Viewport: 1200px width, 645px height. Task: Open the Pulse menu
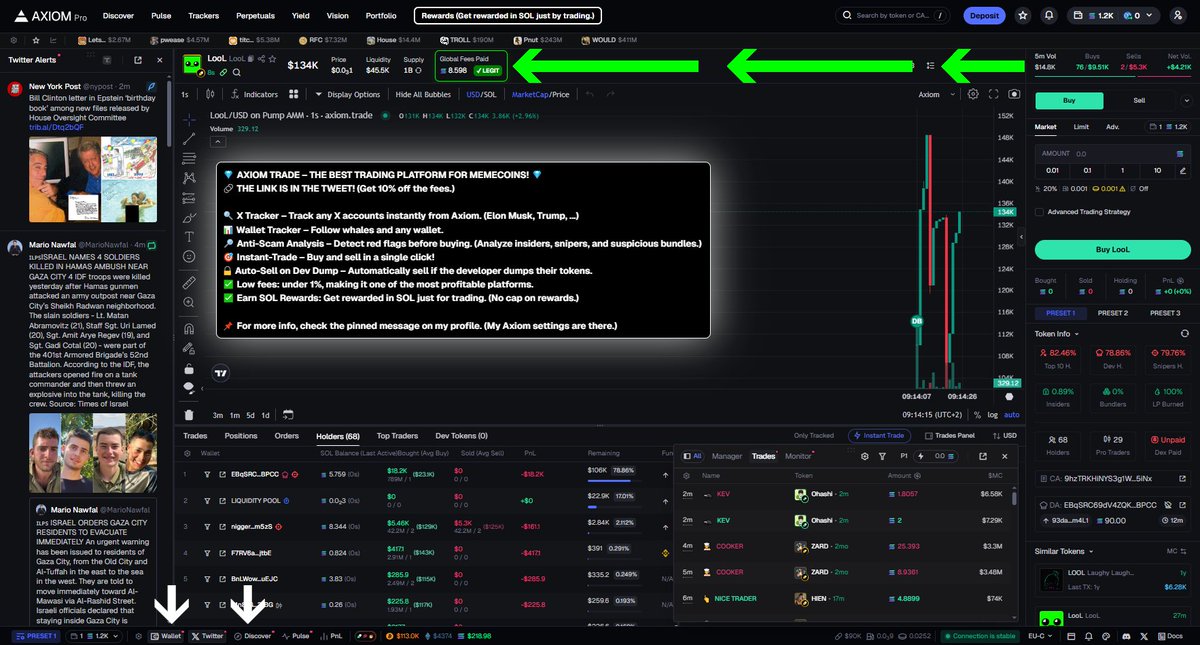click(161, 16)
